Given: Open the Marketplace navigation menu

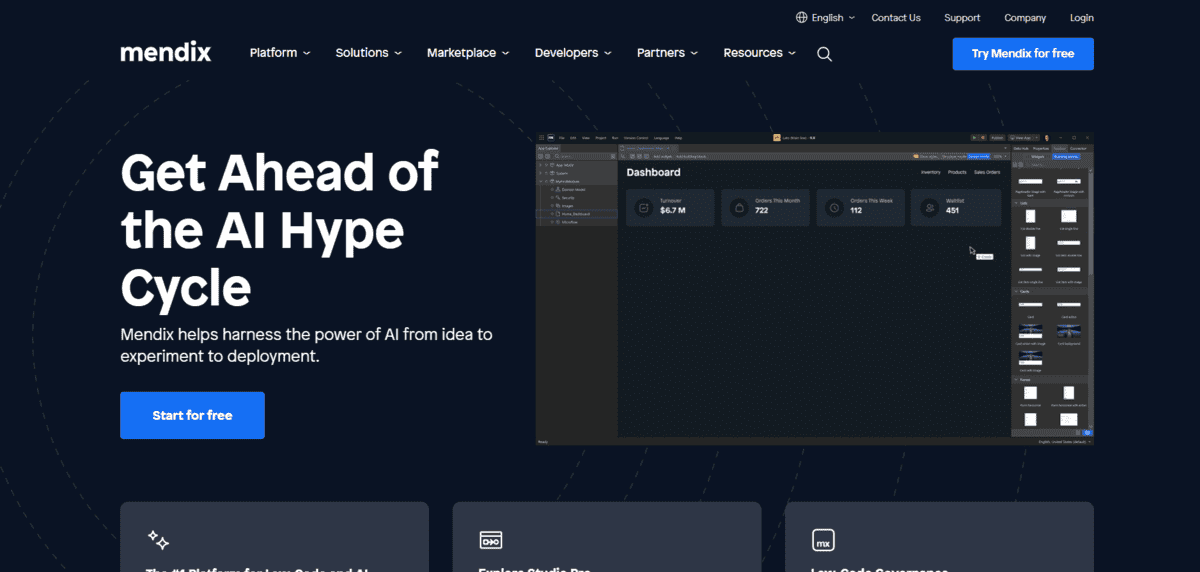Looking at the screenshot, I should click(x=468, y=53).
